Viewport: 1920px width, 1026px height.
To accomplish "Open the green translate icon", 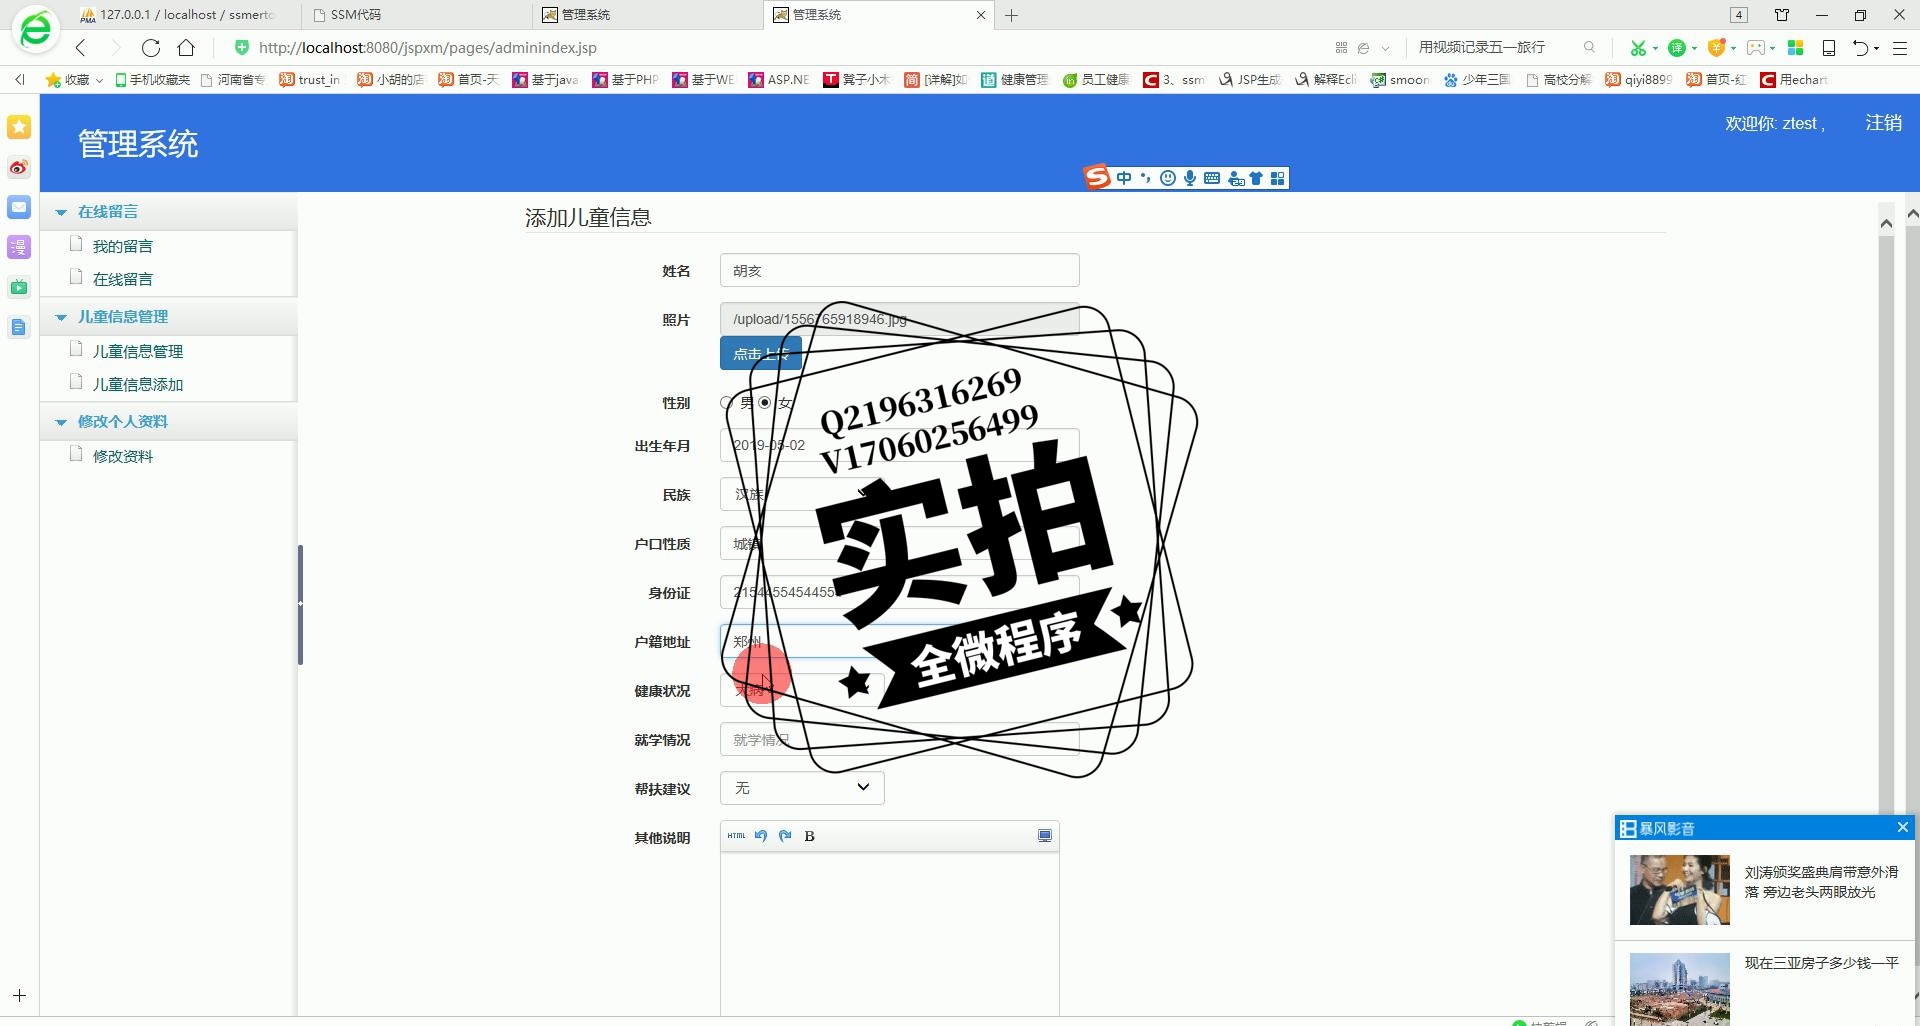I will point(1677,47).
